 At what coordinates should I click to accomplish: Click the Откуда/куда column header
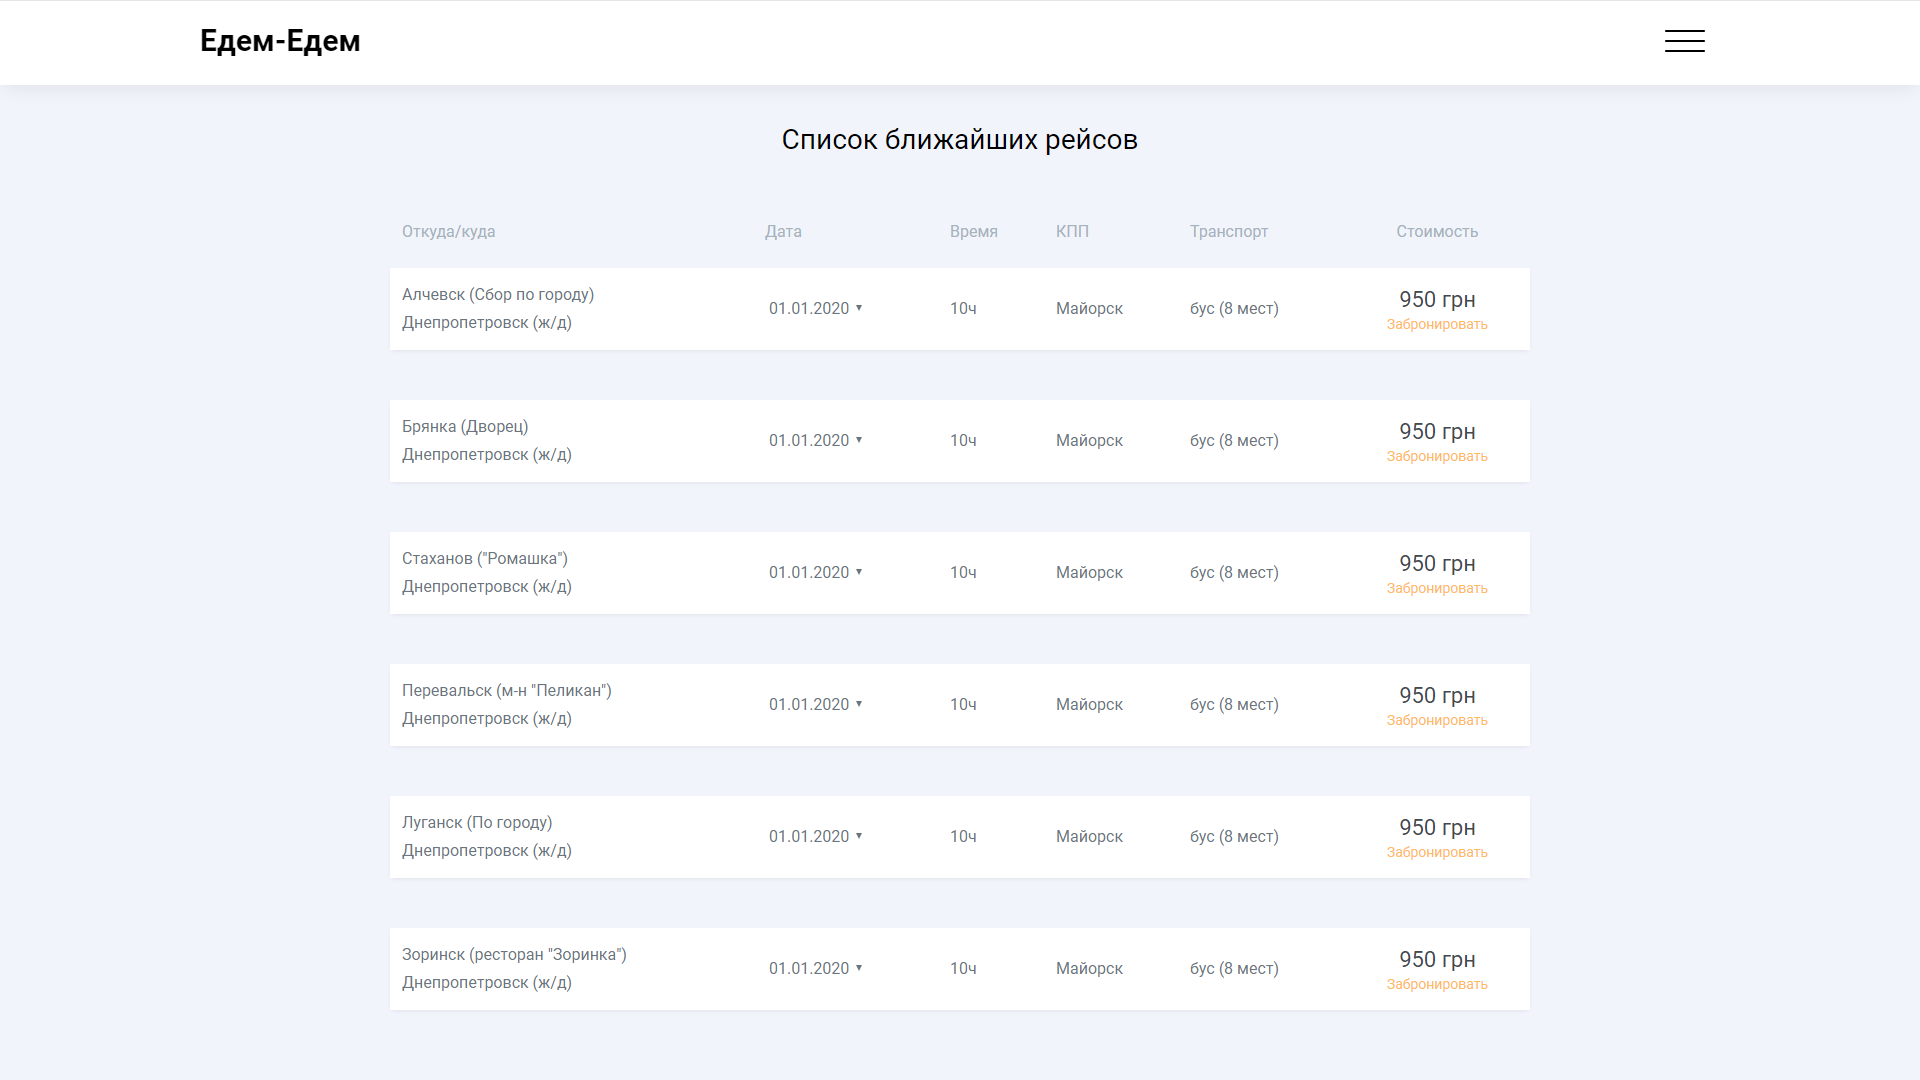click(x=448, y=231)
